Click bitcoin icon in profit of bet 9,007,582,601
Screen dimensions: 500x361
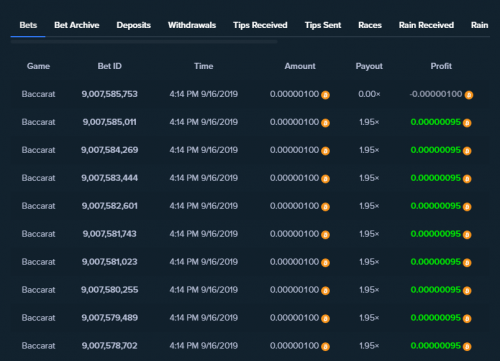click(x=467, y=207)
